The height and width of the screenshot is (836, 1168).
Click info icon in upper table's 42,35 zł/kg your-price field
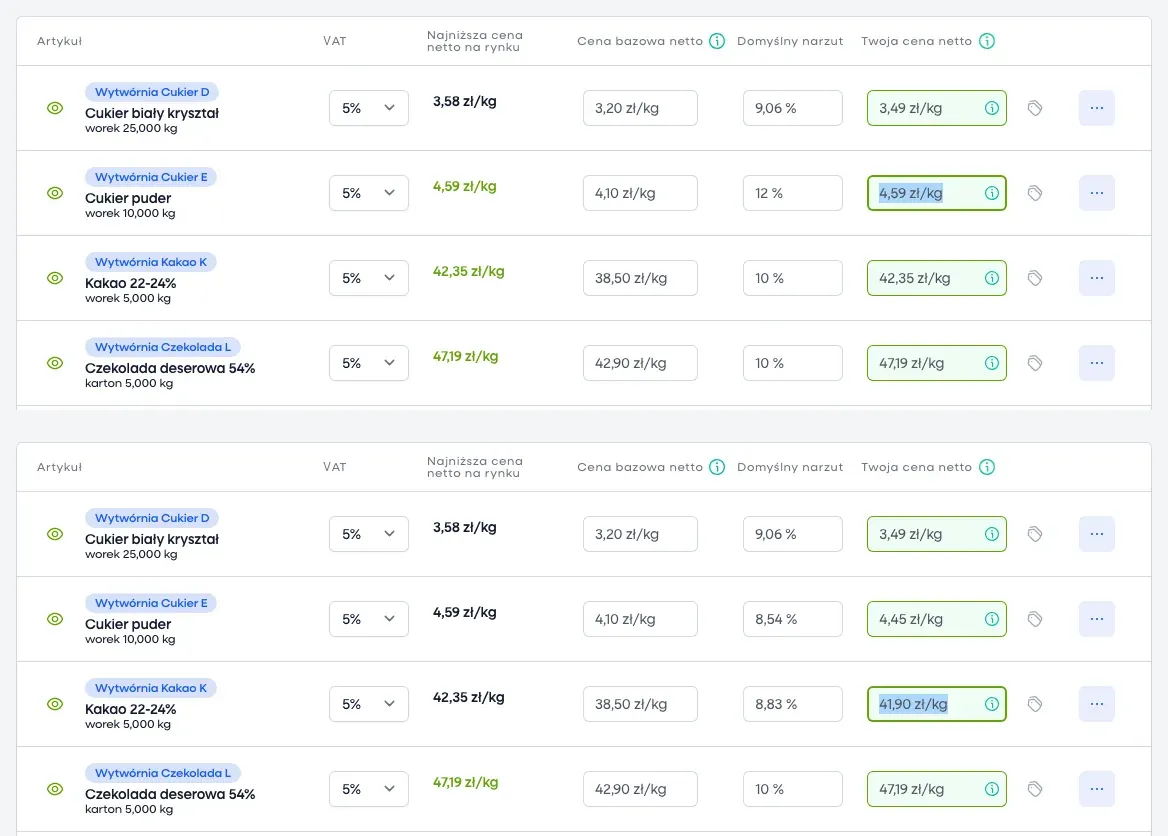[x=991, y=278]
